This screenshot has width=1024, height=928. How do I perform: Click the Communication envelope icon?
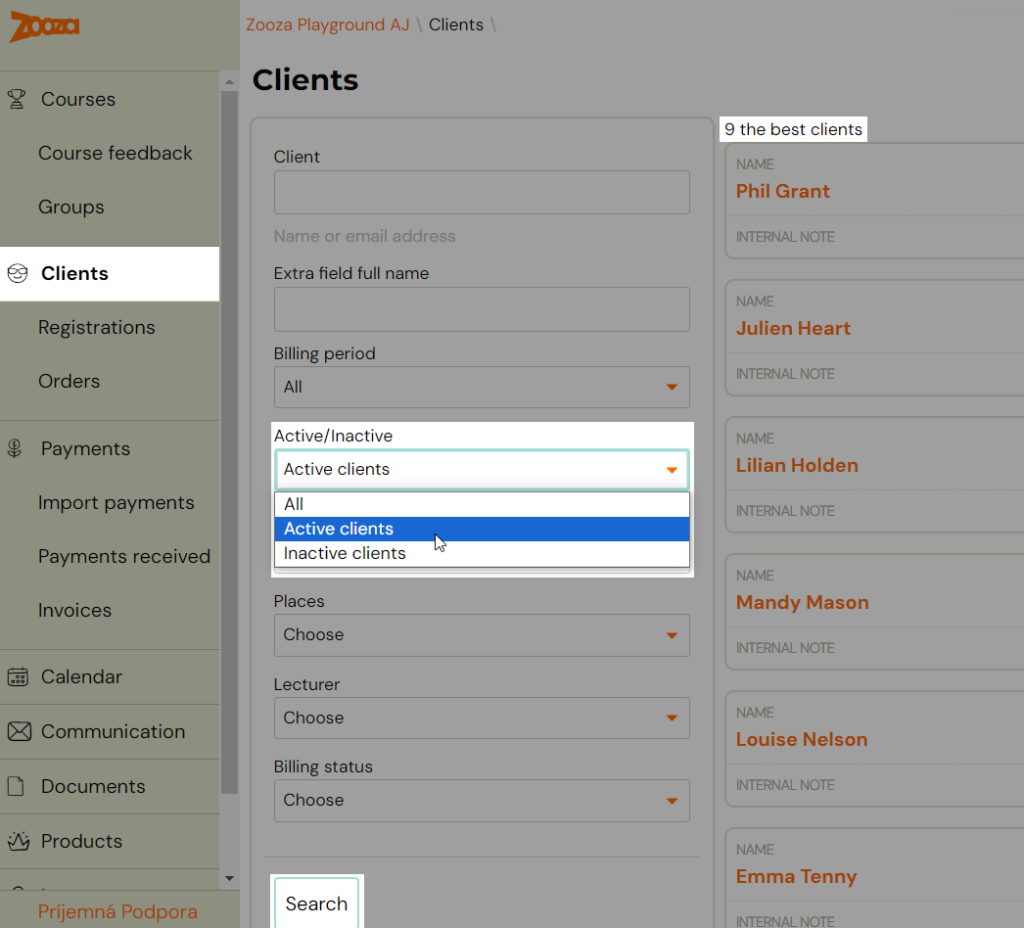click(19, 731)
